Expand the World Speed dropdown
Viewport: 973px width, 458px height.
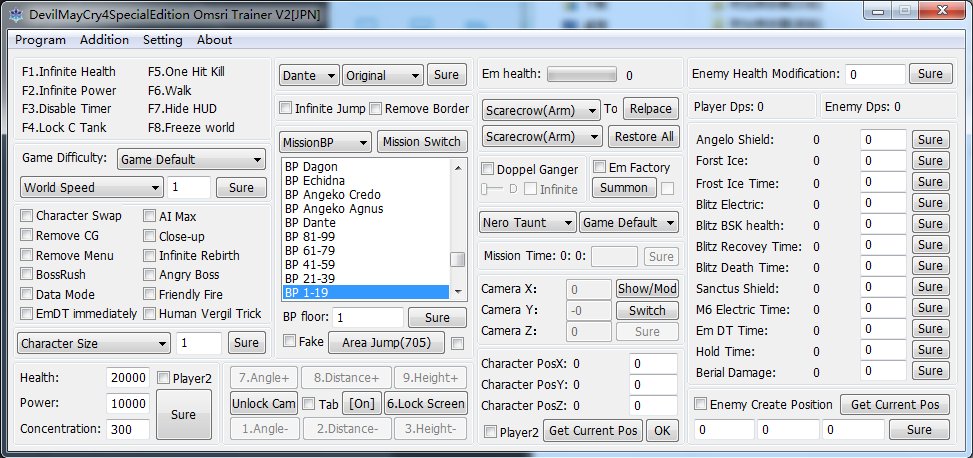click(x=92, y=187)
